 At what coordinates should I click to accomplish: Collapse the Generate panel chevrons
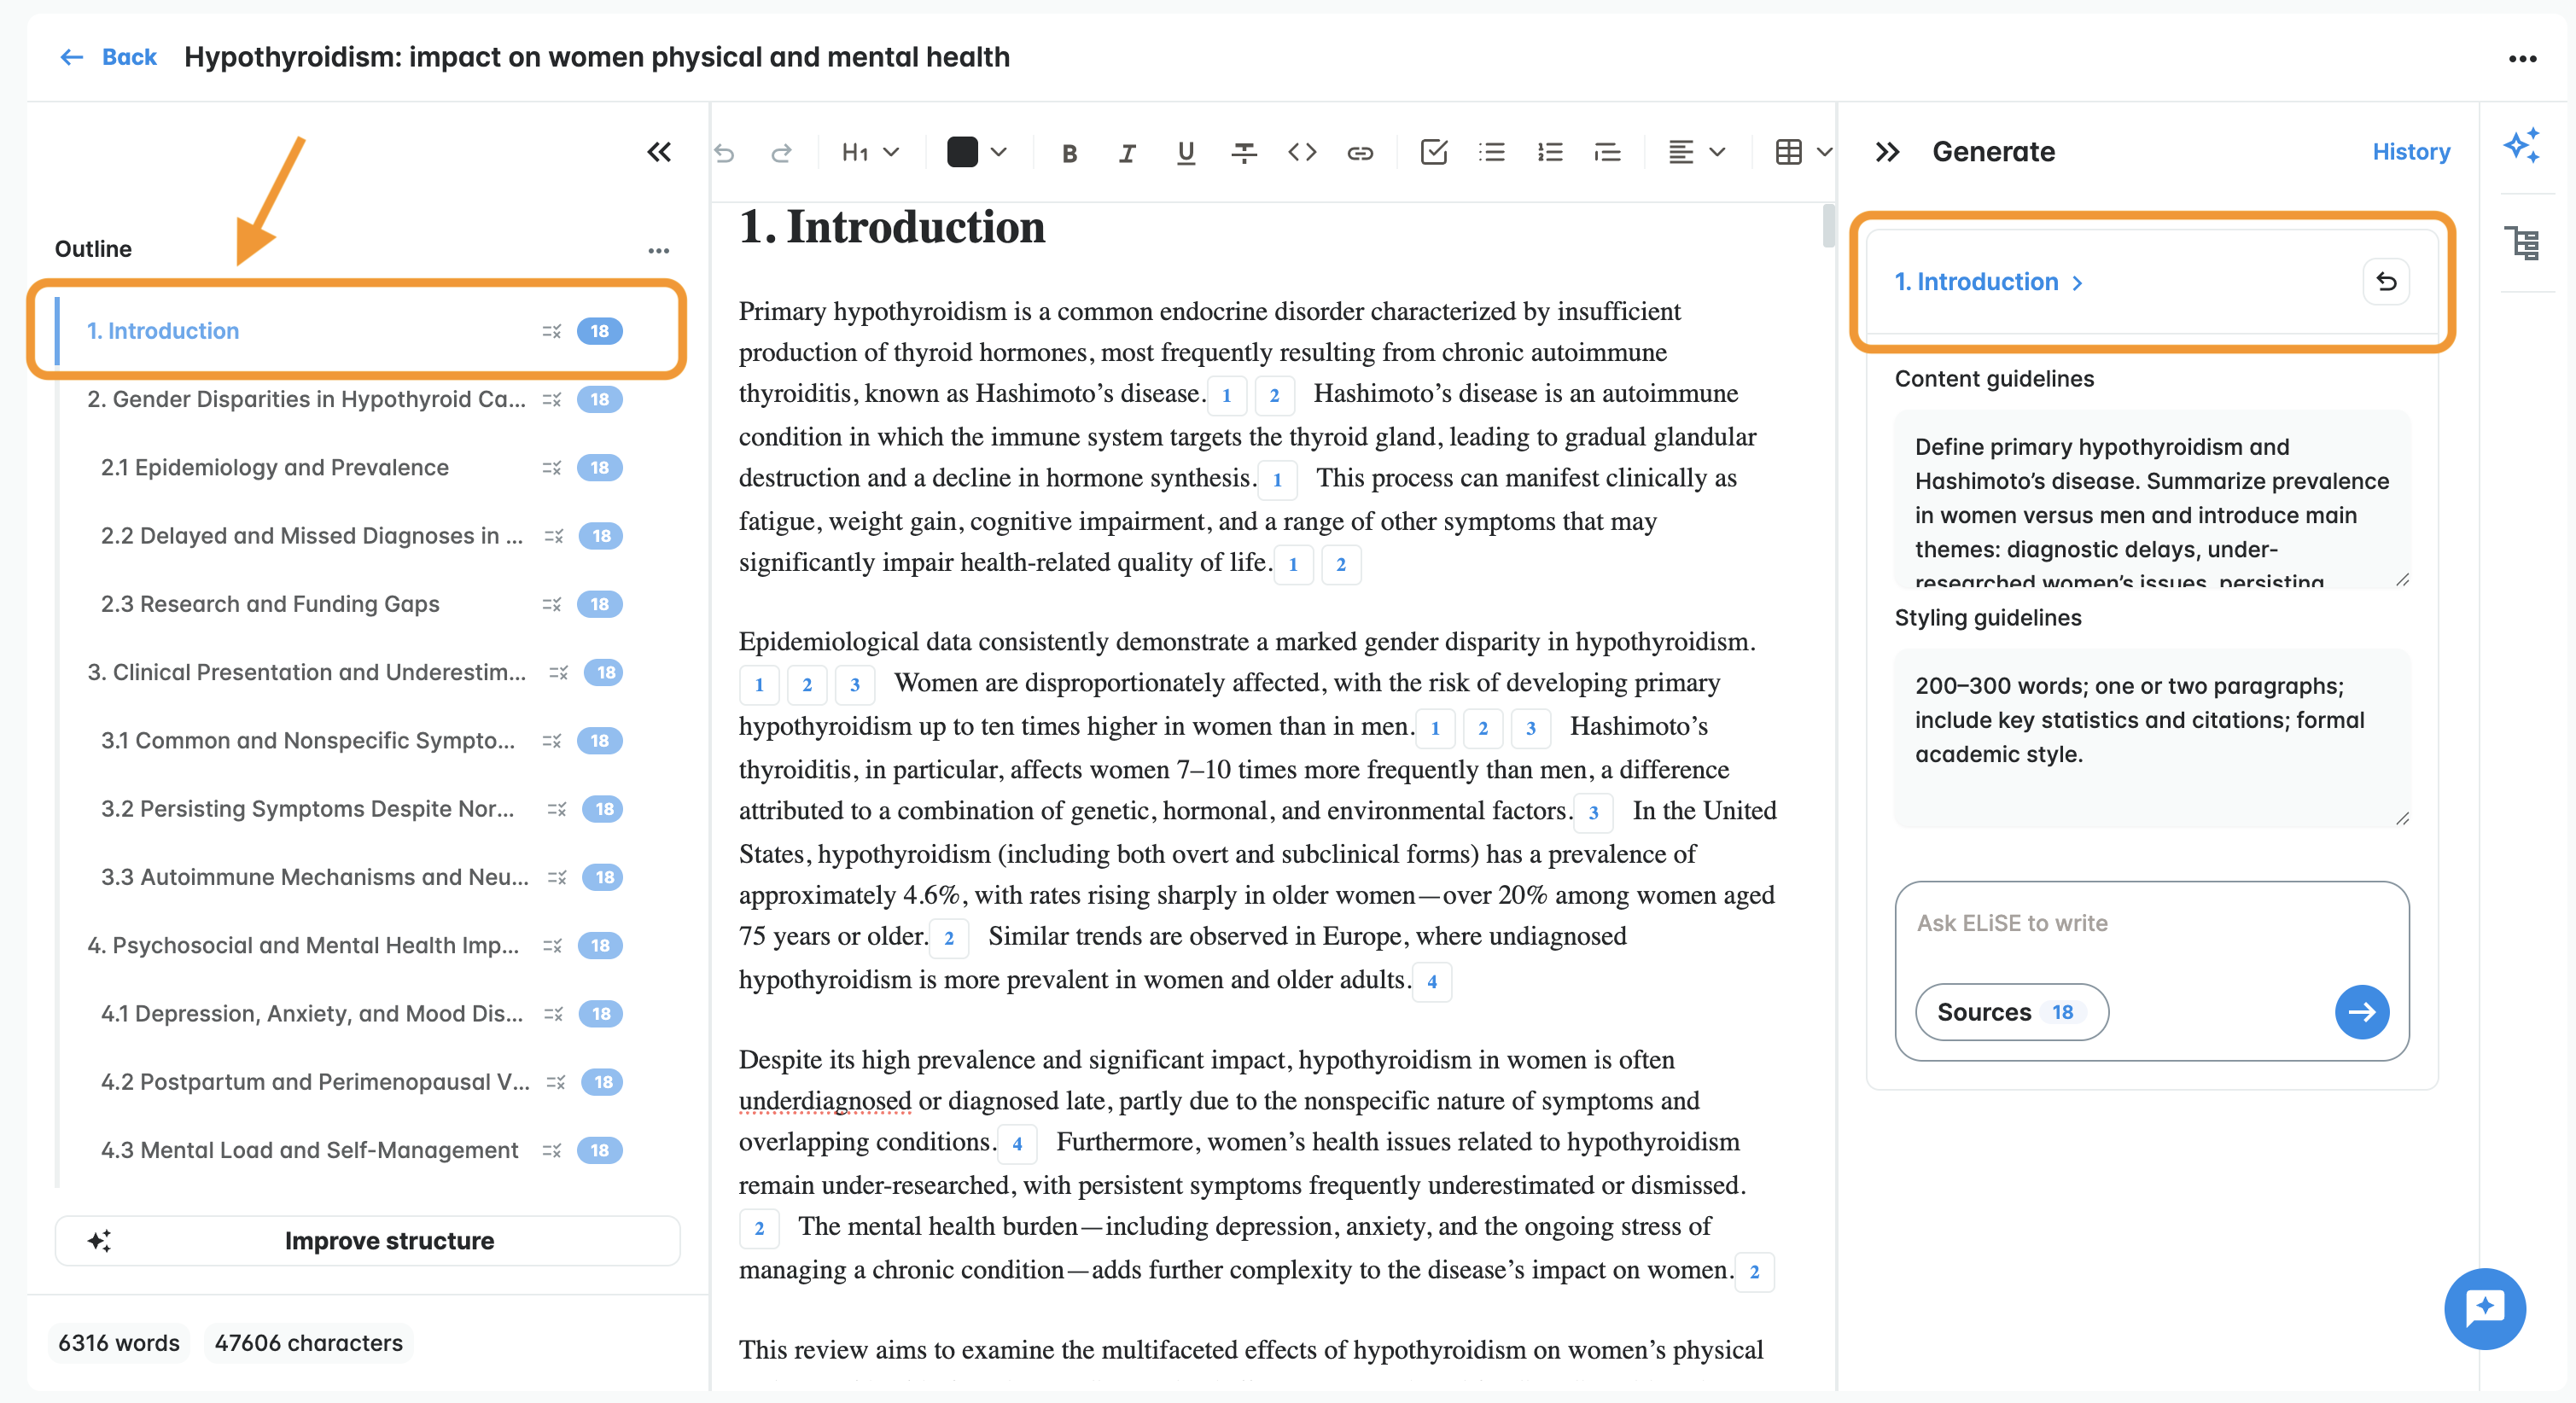[1886, 152]
